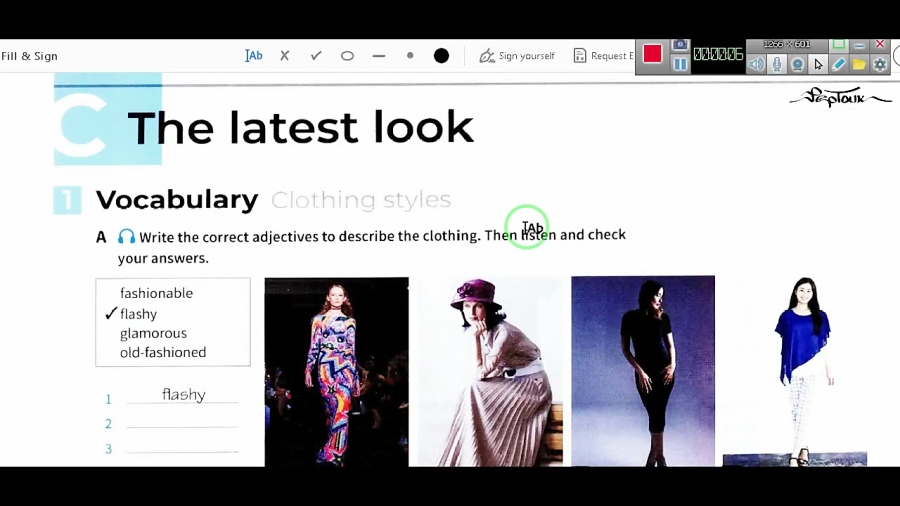Toggle microphone recording

point(777,64)
